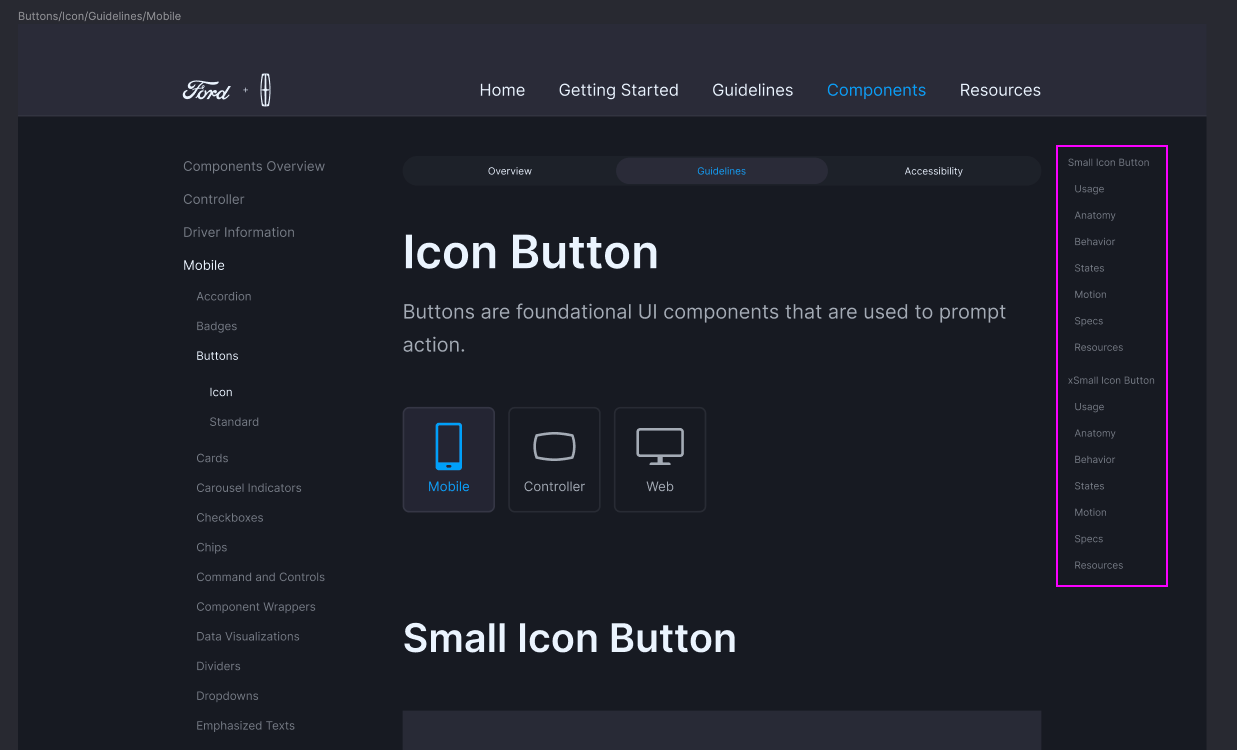
Task: Open Data Visualizations in sidebar
Action: coord(248,636)
